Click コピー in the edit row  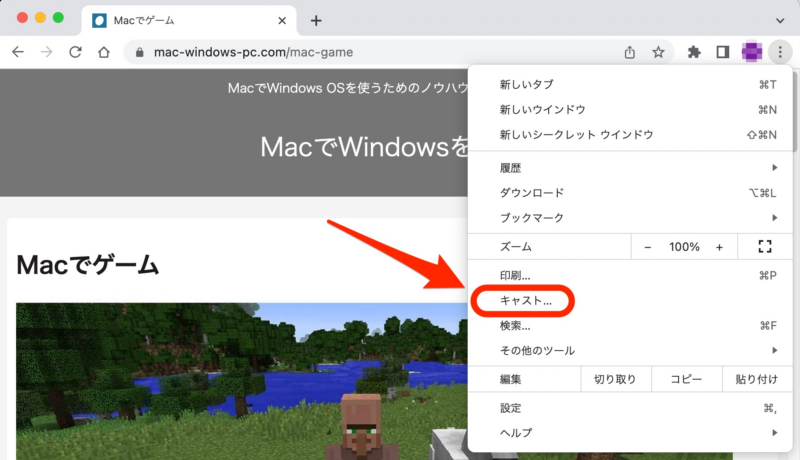click(x=686, y=379)
